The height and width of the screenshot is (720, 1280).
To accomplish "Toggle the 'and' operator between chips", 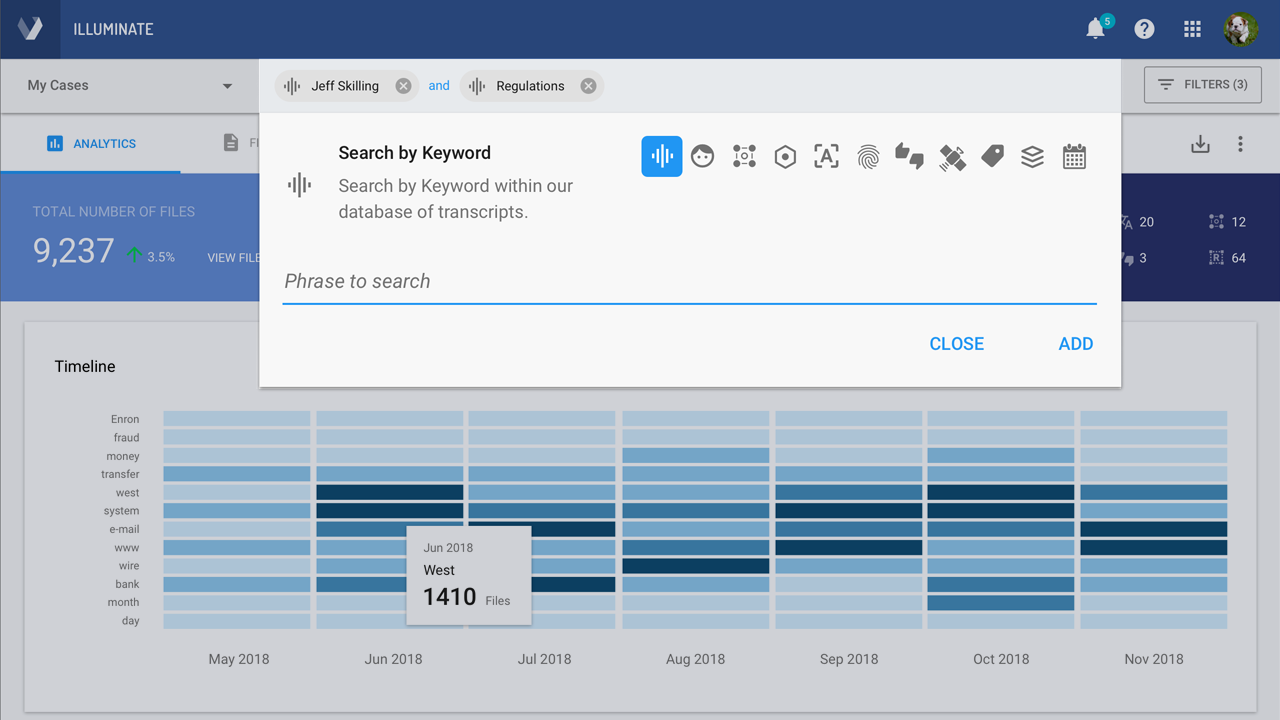I will pyautogui.click(x=439, y=86).
